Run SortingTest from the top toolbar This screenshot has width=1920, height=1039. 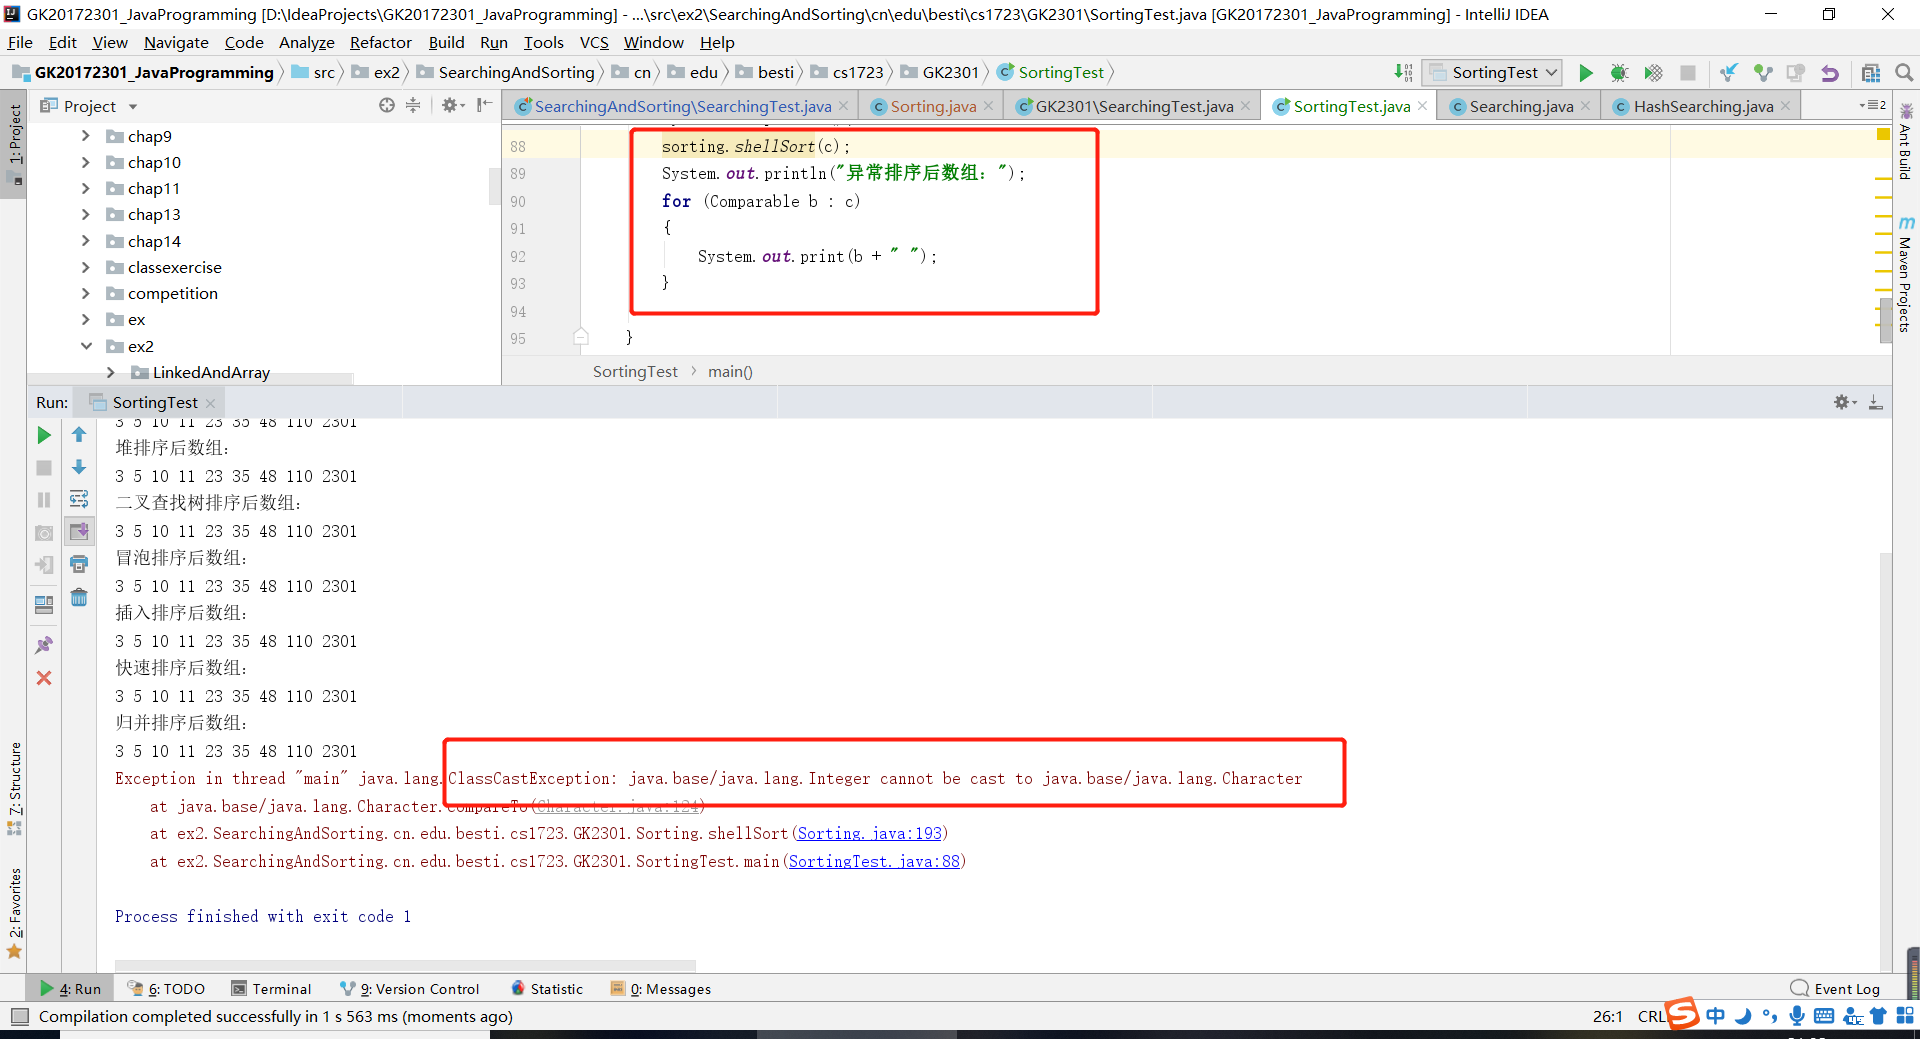[x=1585, y=73]
